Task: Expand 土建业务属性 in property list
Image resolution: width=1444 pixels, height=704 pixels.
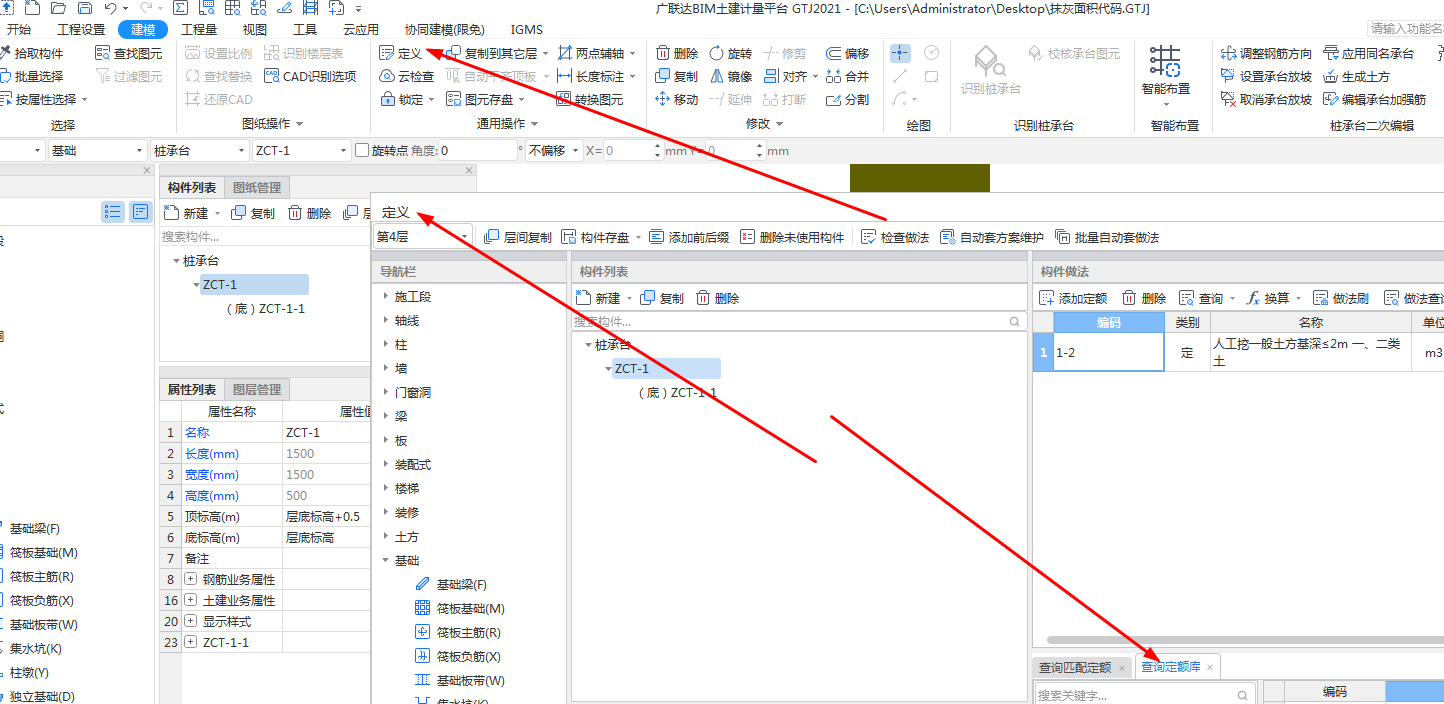Action: coord(190,600)
